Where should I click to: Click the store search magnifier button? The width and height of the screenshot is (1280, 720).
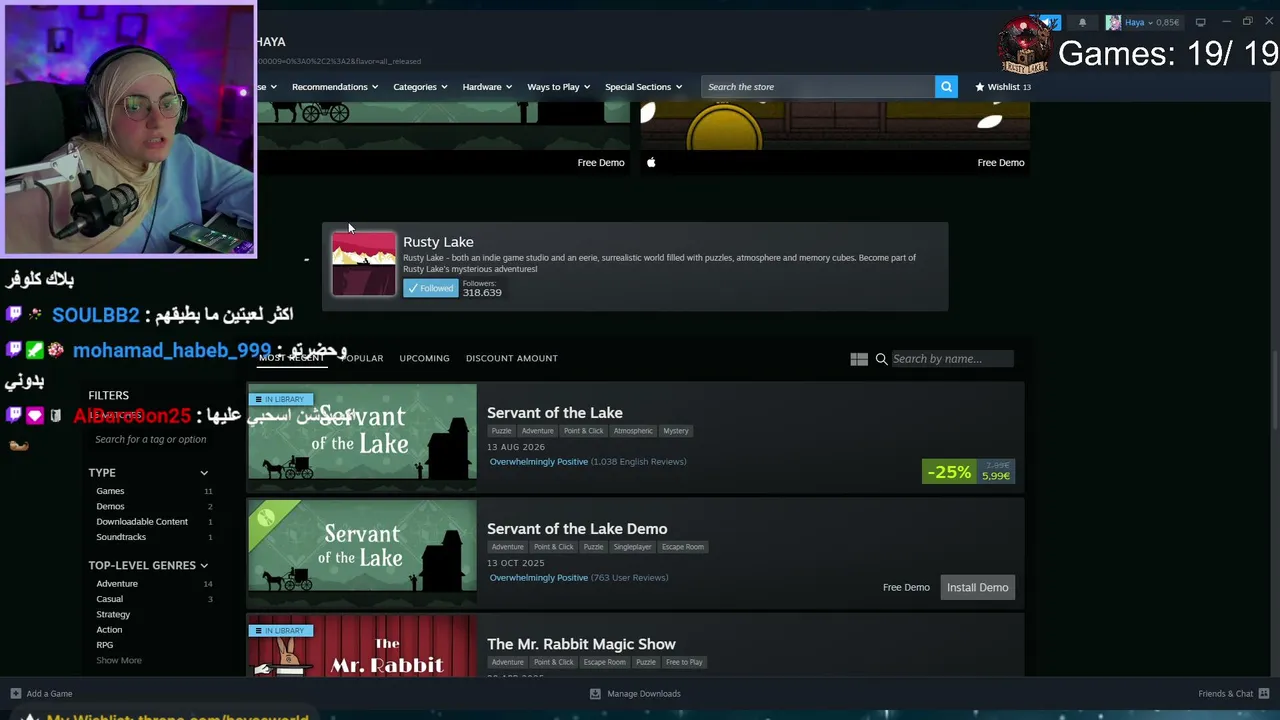pos(946,87)
